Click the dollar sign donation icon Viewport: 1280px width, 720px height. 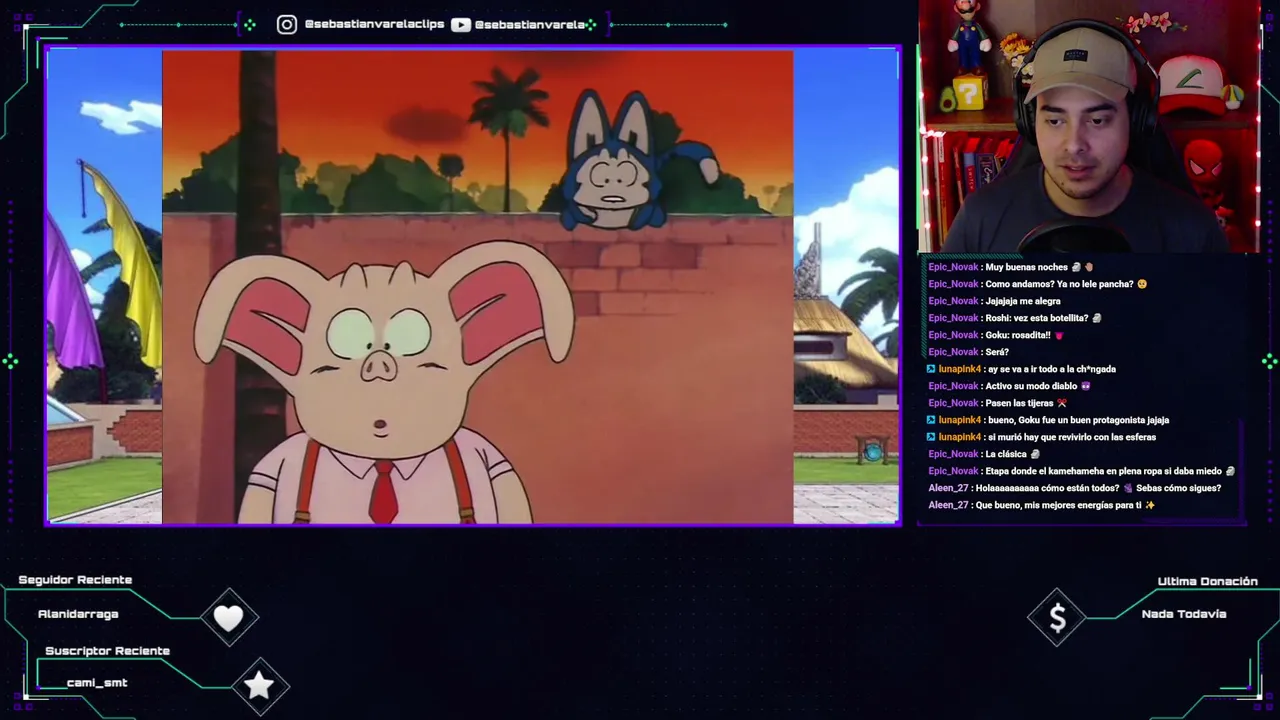pyautogui.click(x=1057, y=619)
